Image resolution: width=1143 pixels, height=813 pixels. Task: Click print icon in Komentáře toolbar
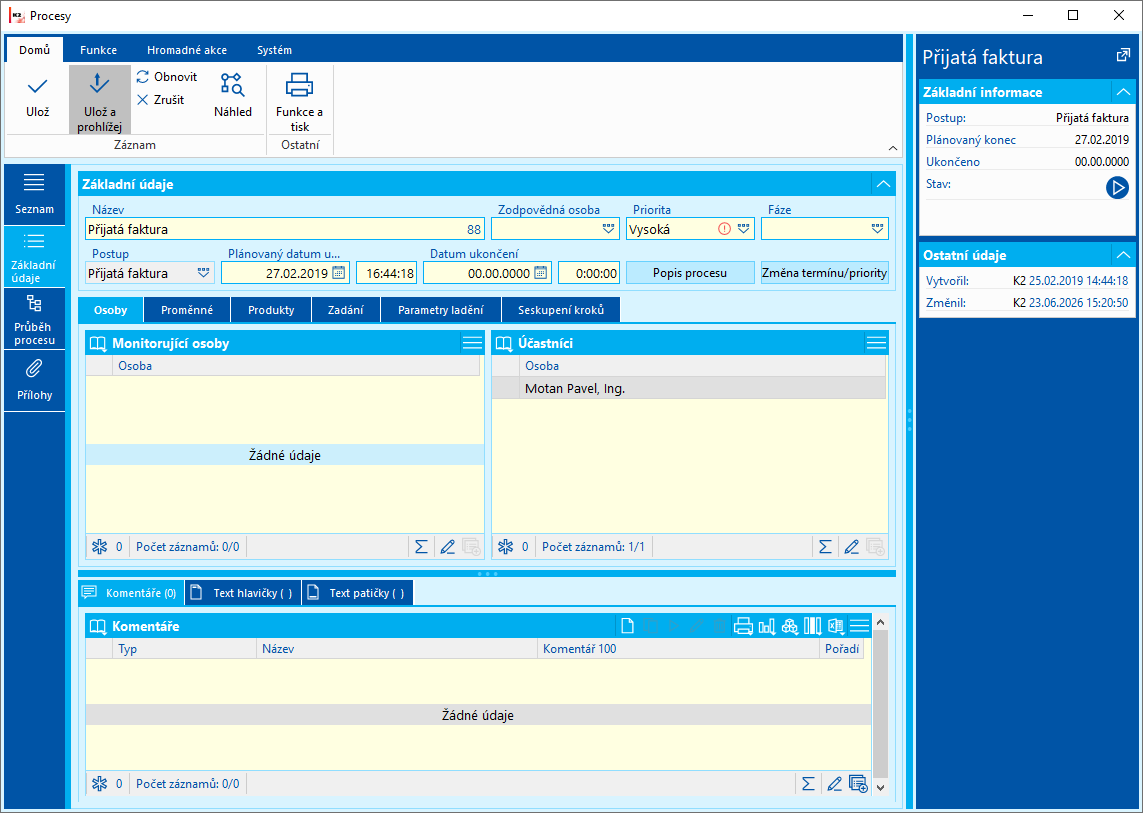[743, 626]
